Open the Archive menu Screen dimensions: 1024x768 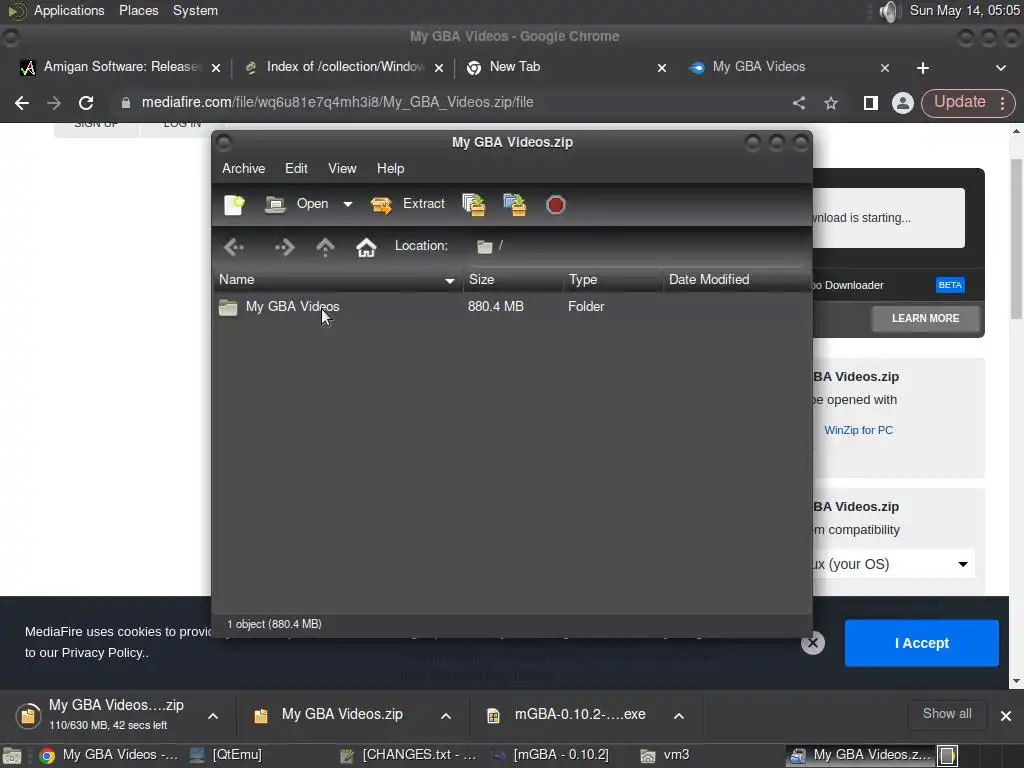244,168
